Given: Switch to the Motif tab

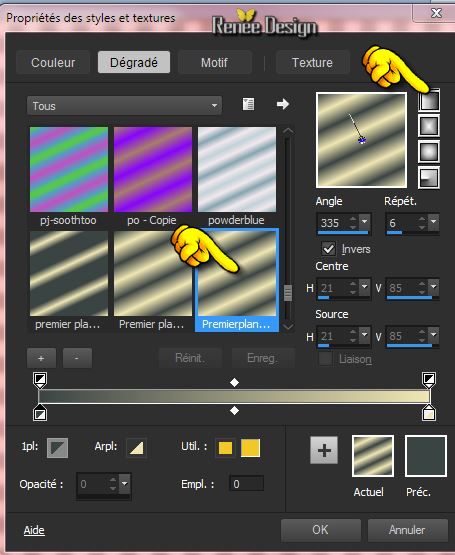Looking at the screenshot, I should coord(215,63).
